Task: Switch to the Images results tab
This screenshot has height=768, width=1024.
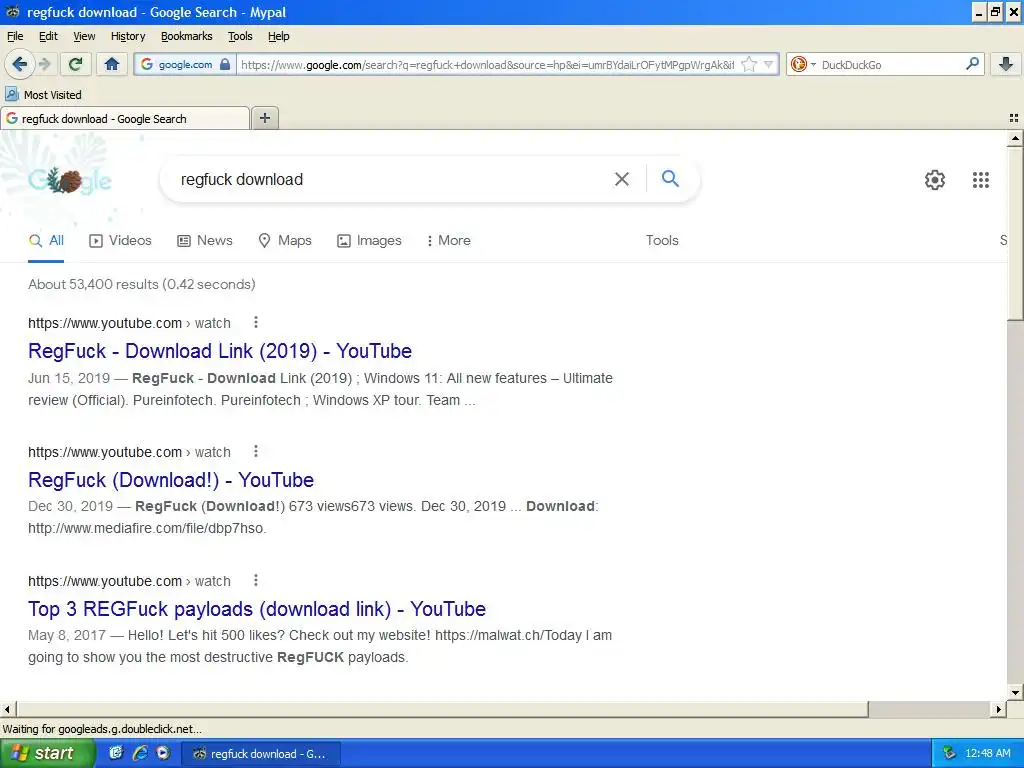Action: click(x=369, y=240)
